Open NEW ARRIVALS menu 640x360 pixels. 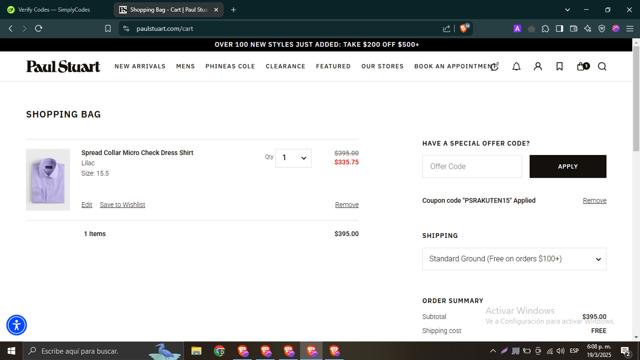(x=140, y=66)
